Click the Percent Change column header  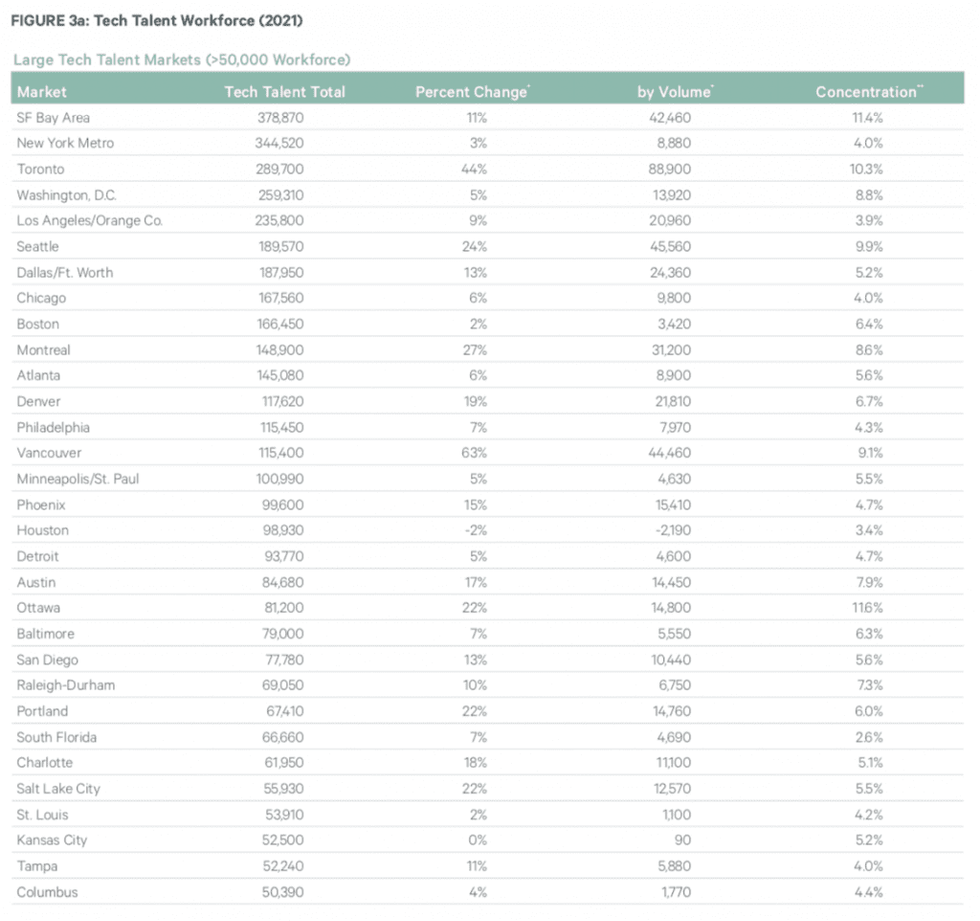(x=472, y=92)
